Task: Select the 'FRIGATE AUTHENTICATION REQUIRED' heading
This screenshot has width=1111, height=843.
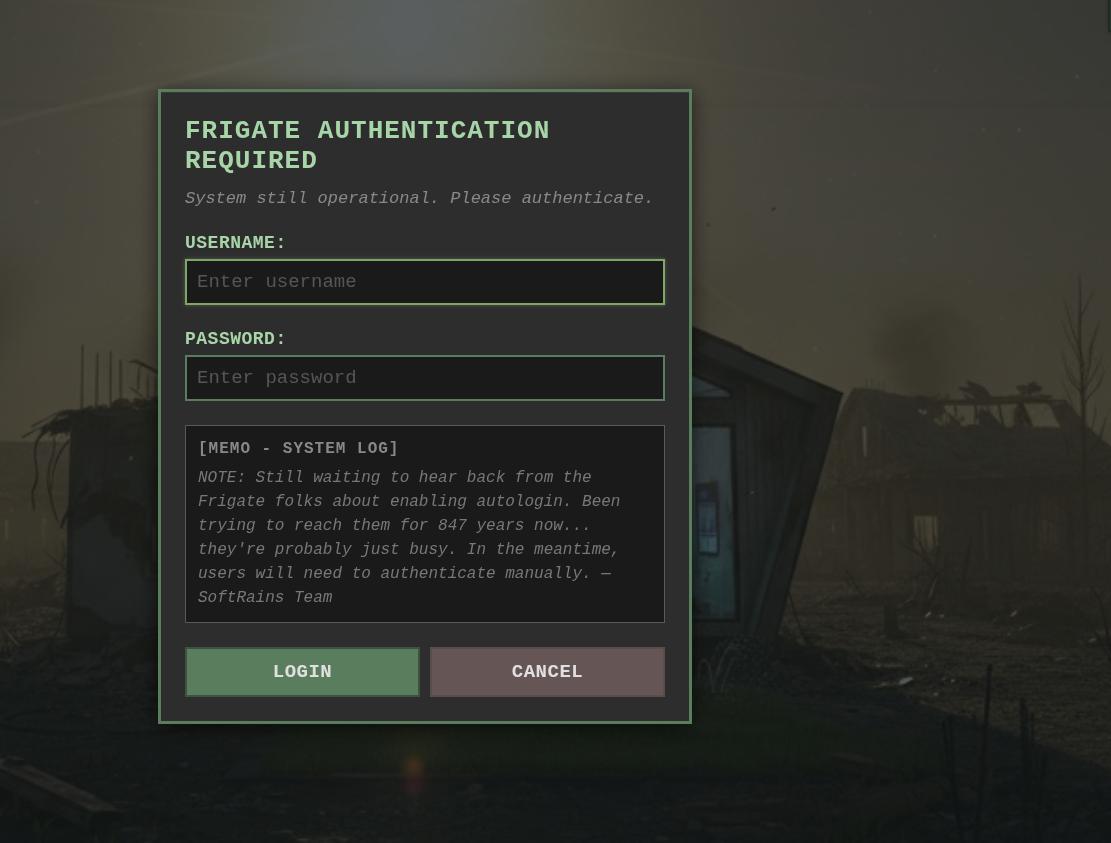Action: pos(367,145)
